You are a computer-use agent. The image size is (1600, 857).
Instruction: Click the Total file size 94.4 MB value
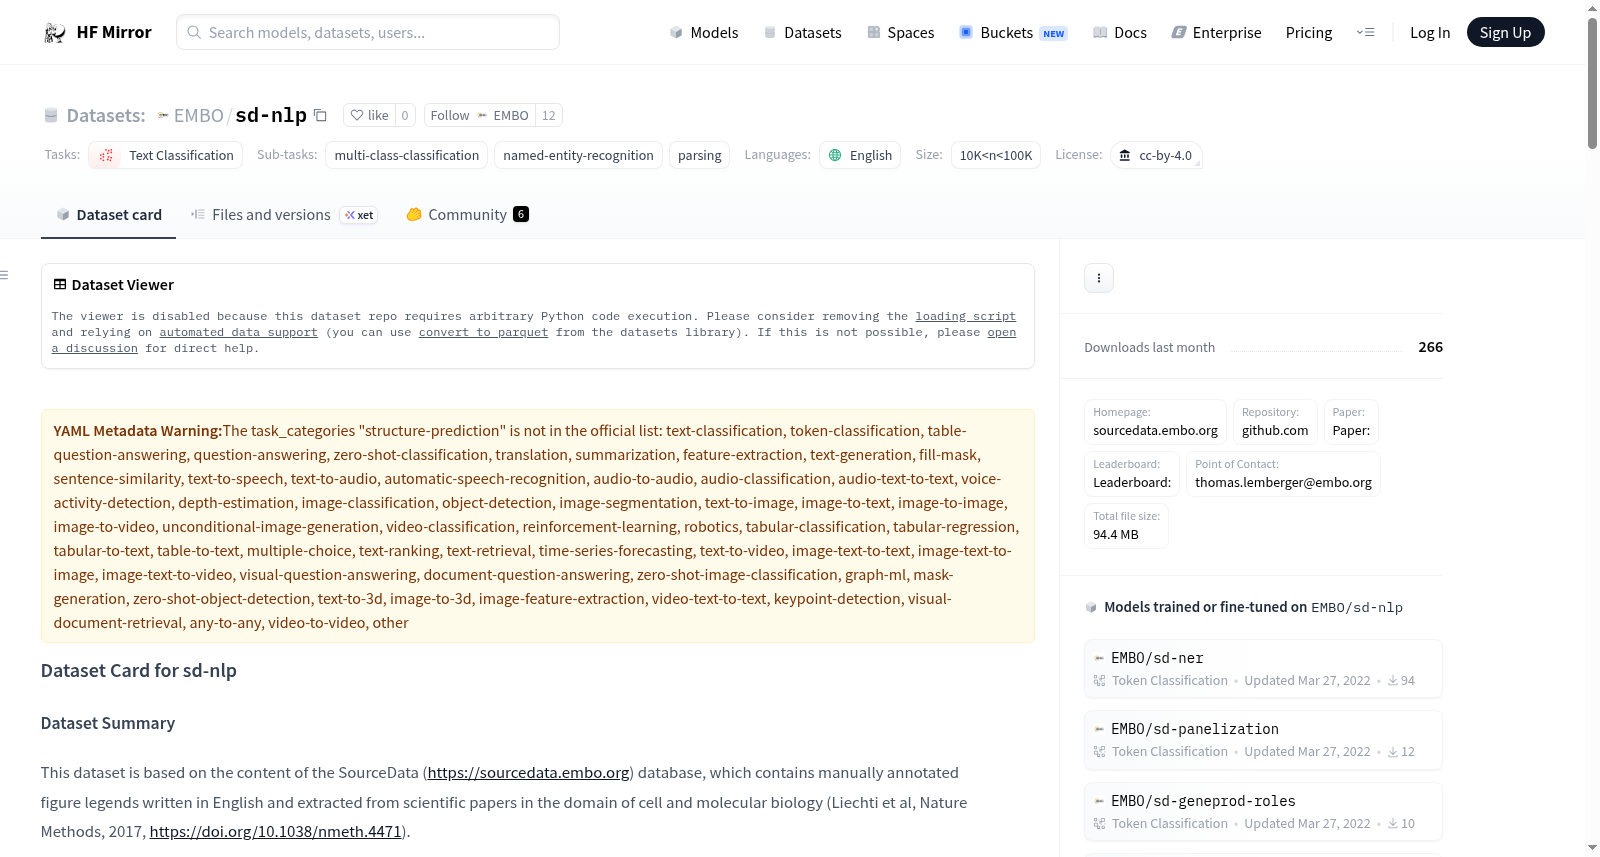tap(1116, 535)
